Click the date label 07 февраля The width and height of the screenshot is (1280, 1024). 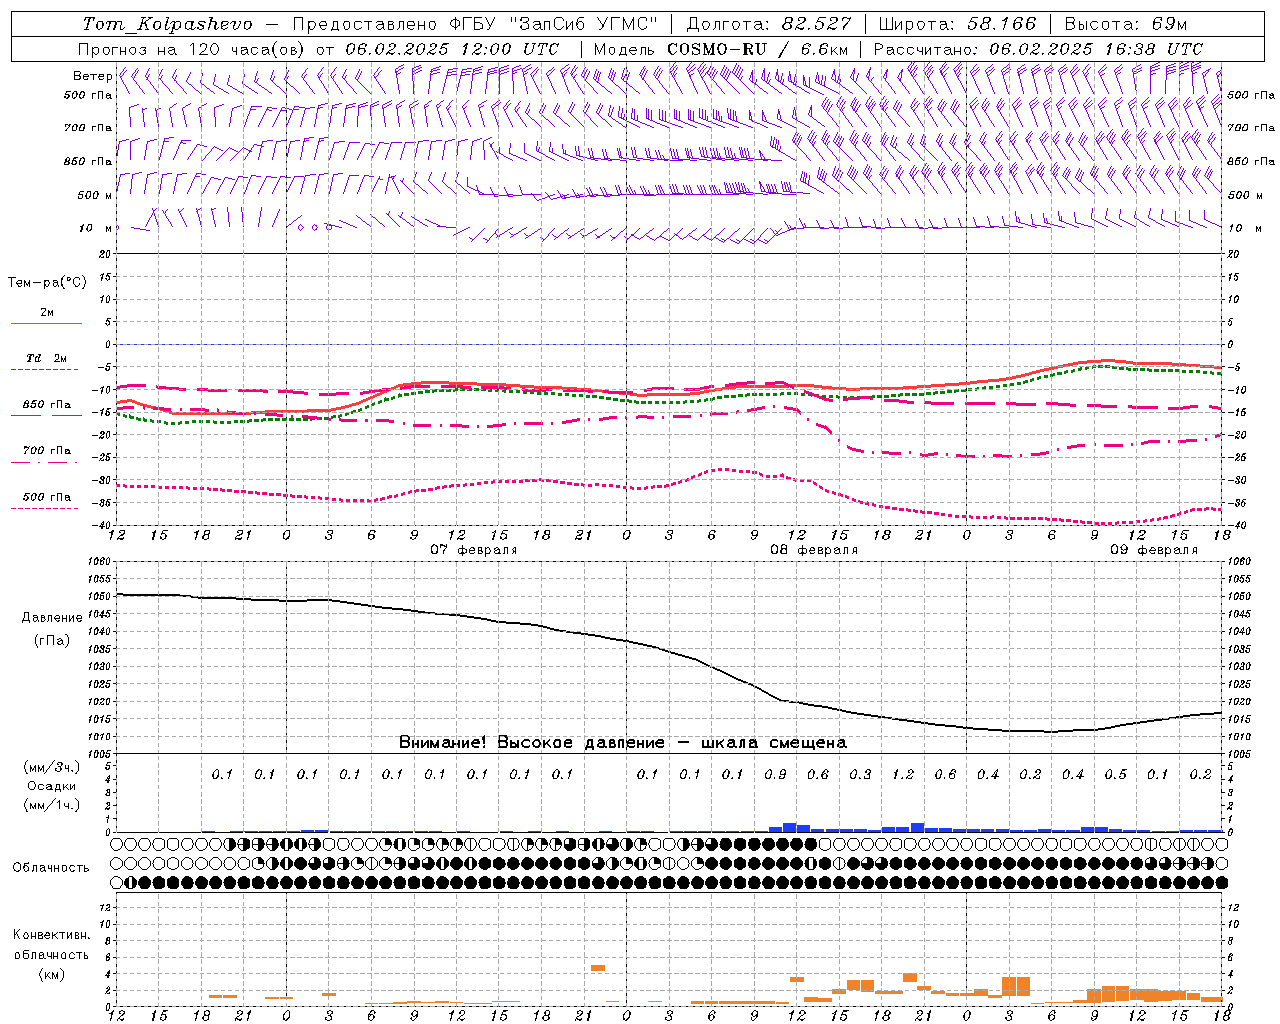point(474,550)
